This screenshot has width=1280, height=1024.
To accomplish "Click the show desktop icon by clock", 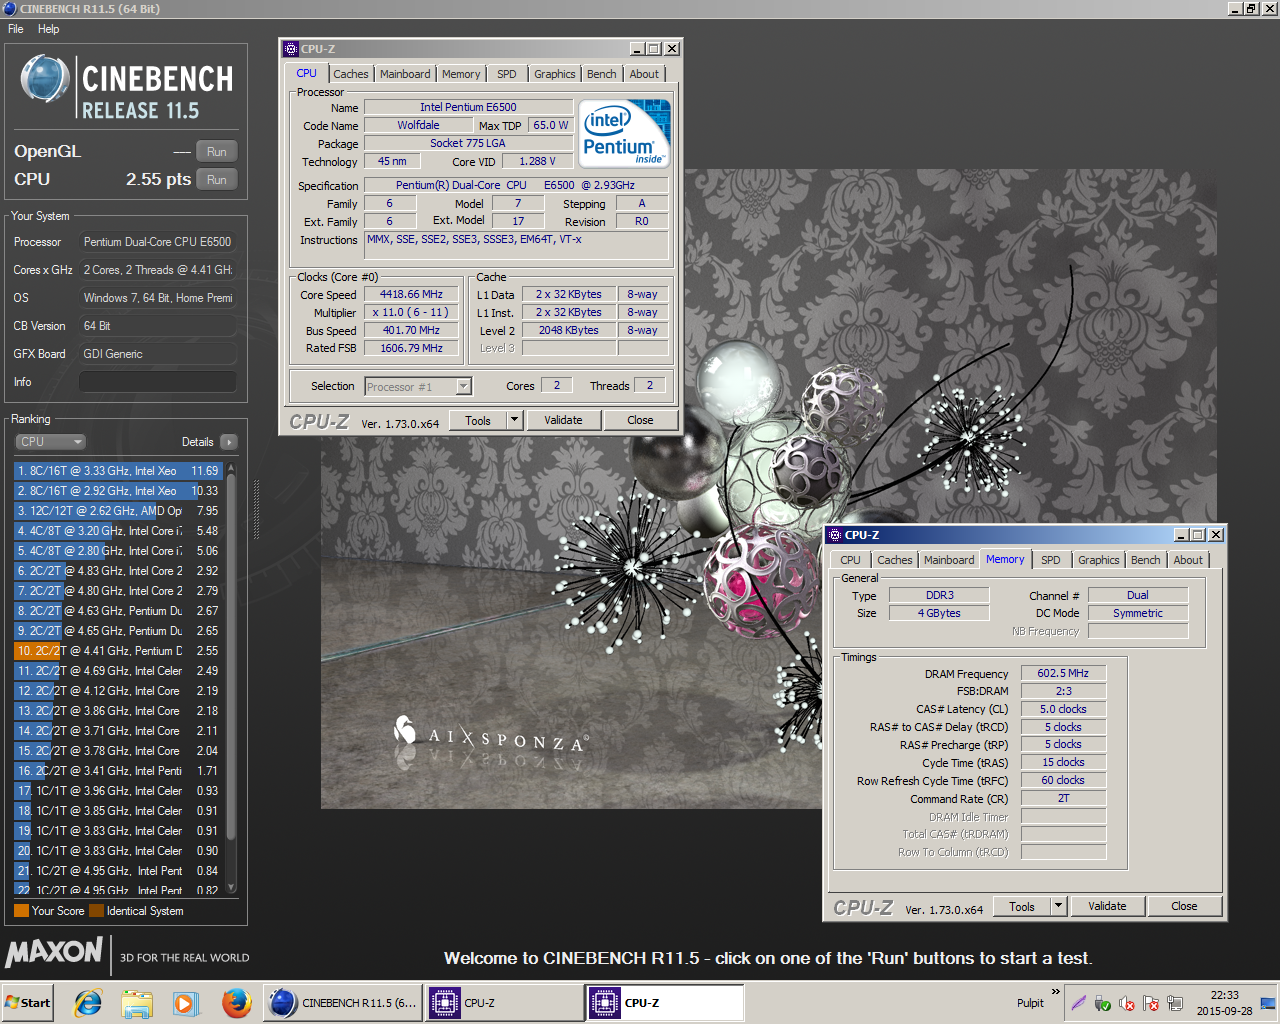I will (x=1267, y=1003).
